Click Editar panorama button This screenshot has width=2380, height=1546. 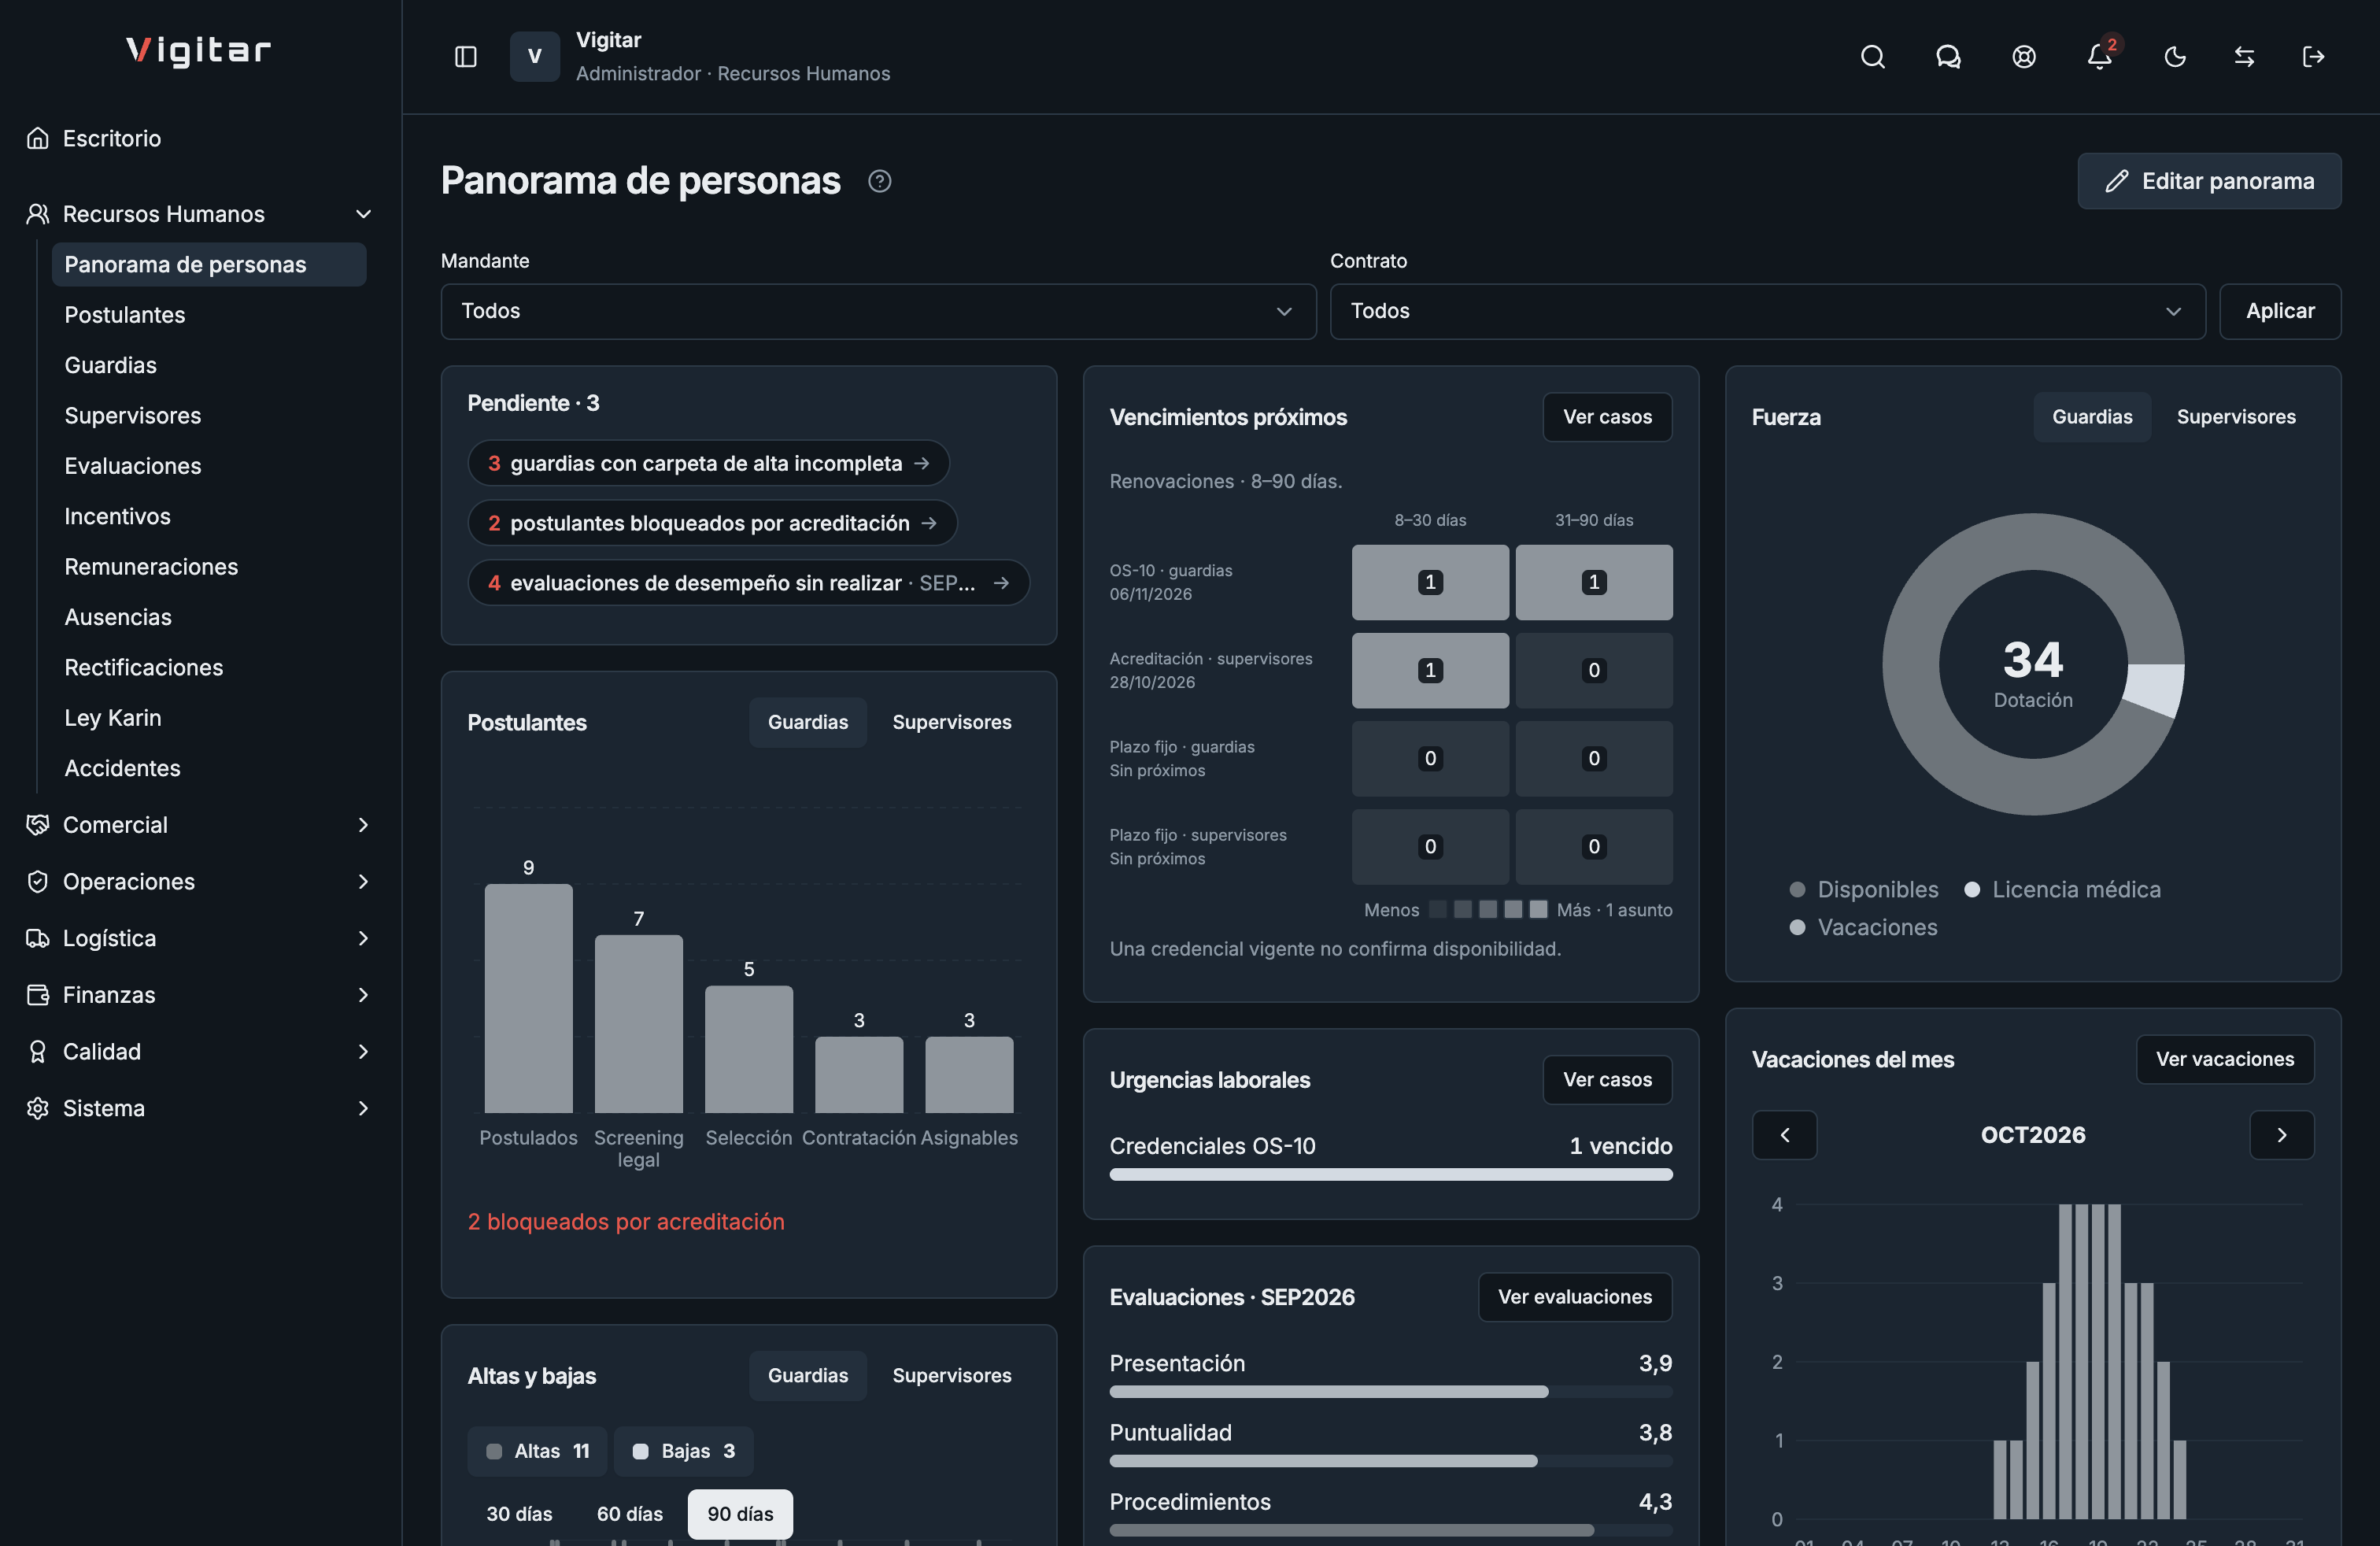click(2209, 181)
